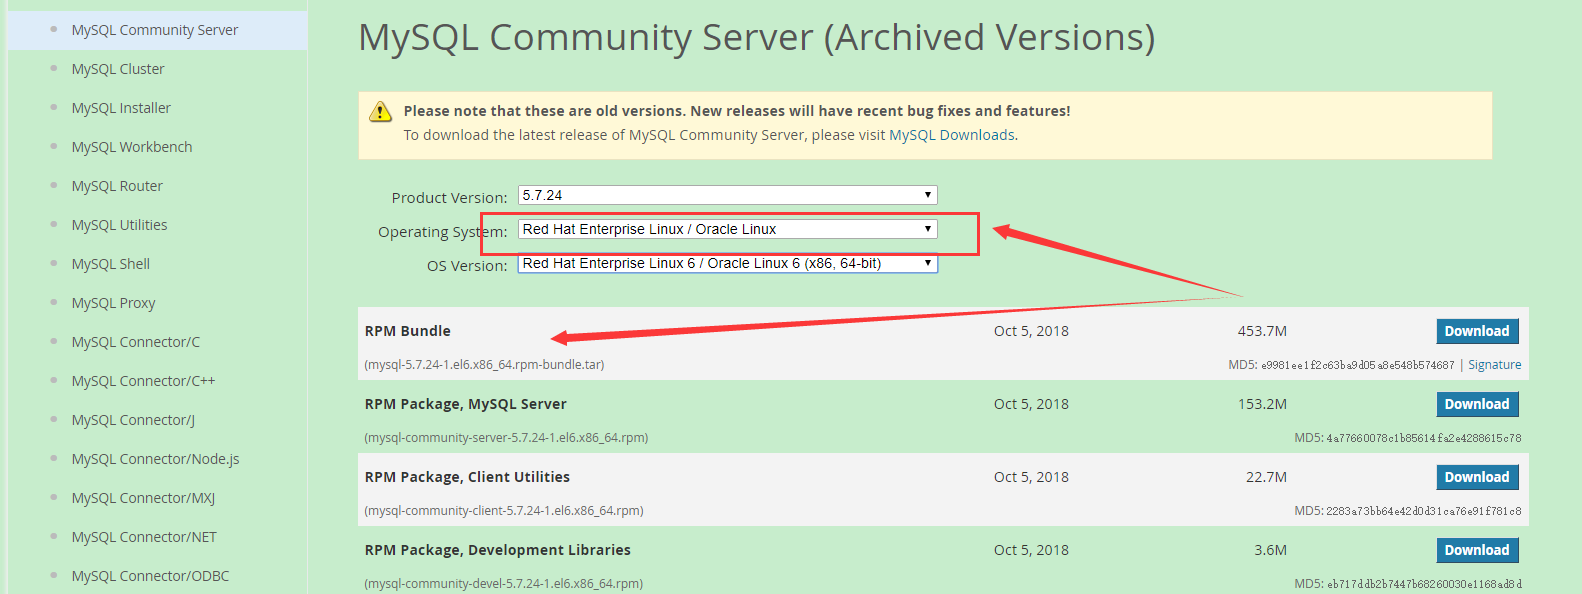Open the Operating System dropdown
The height and width of the screenshot is (594, 1582).
coord(728,229)
